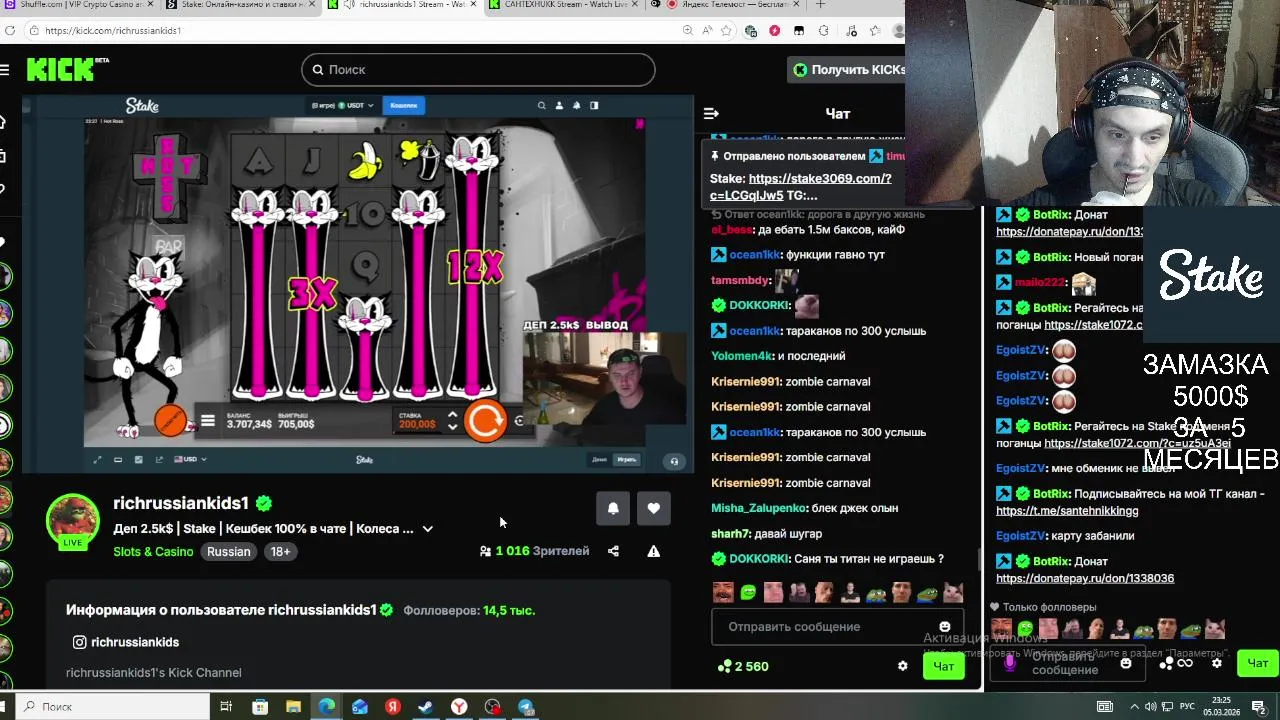The image size is (1280, 720).
Task: Open settings gear in second chat
Action: 1216,663
